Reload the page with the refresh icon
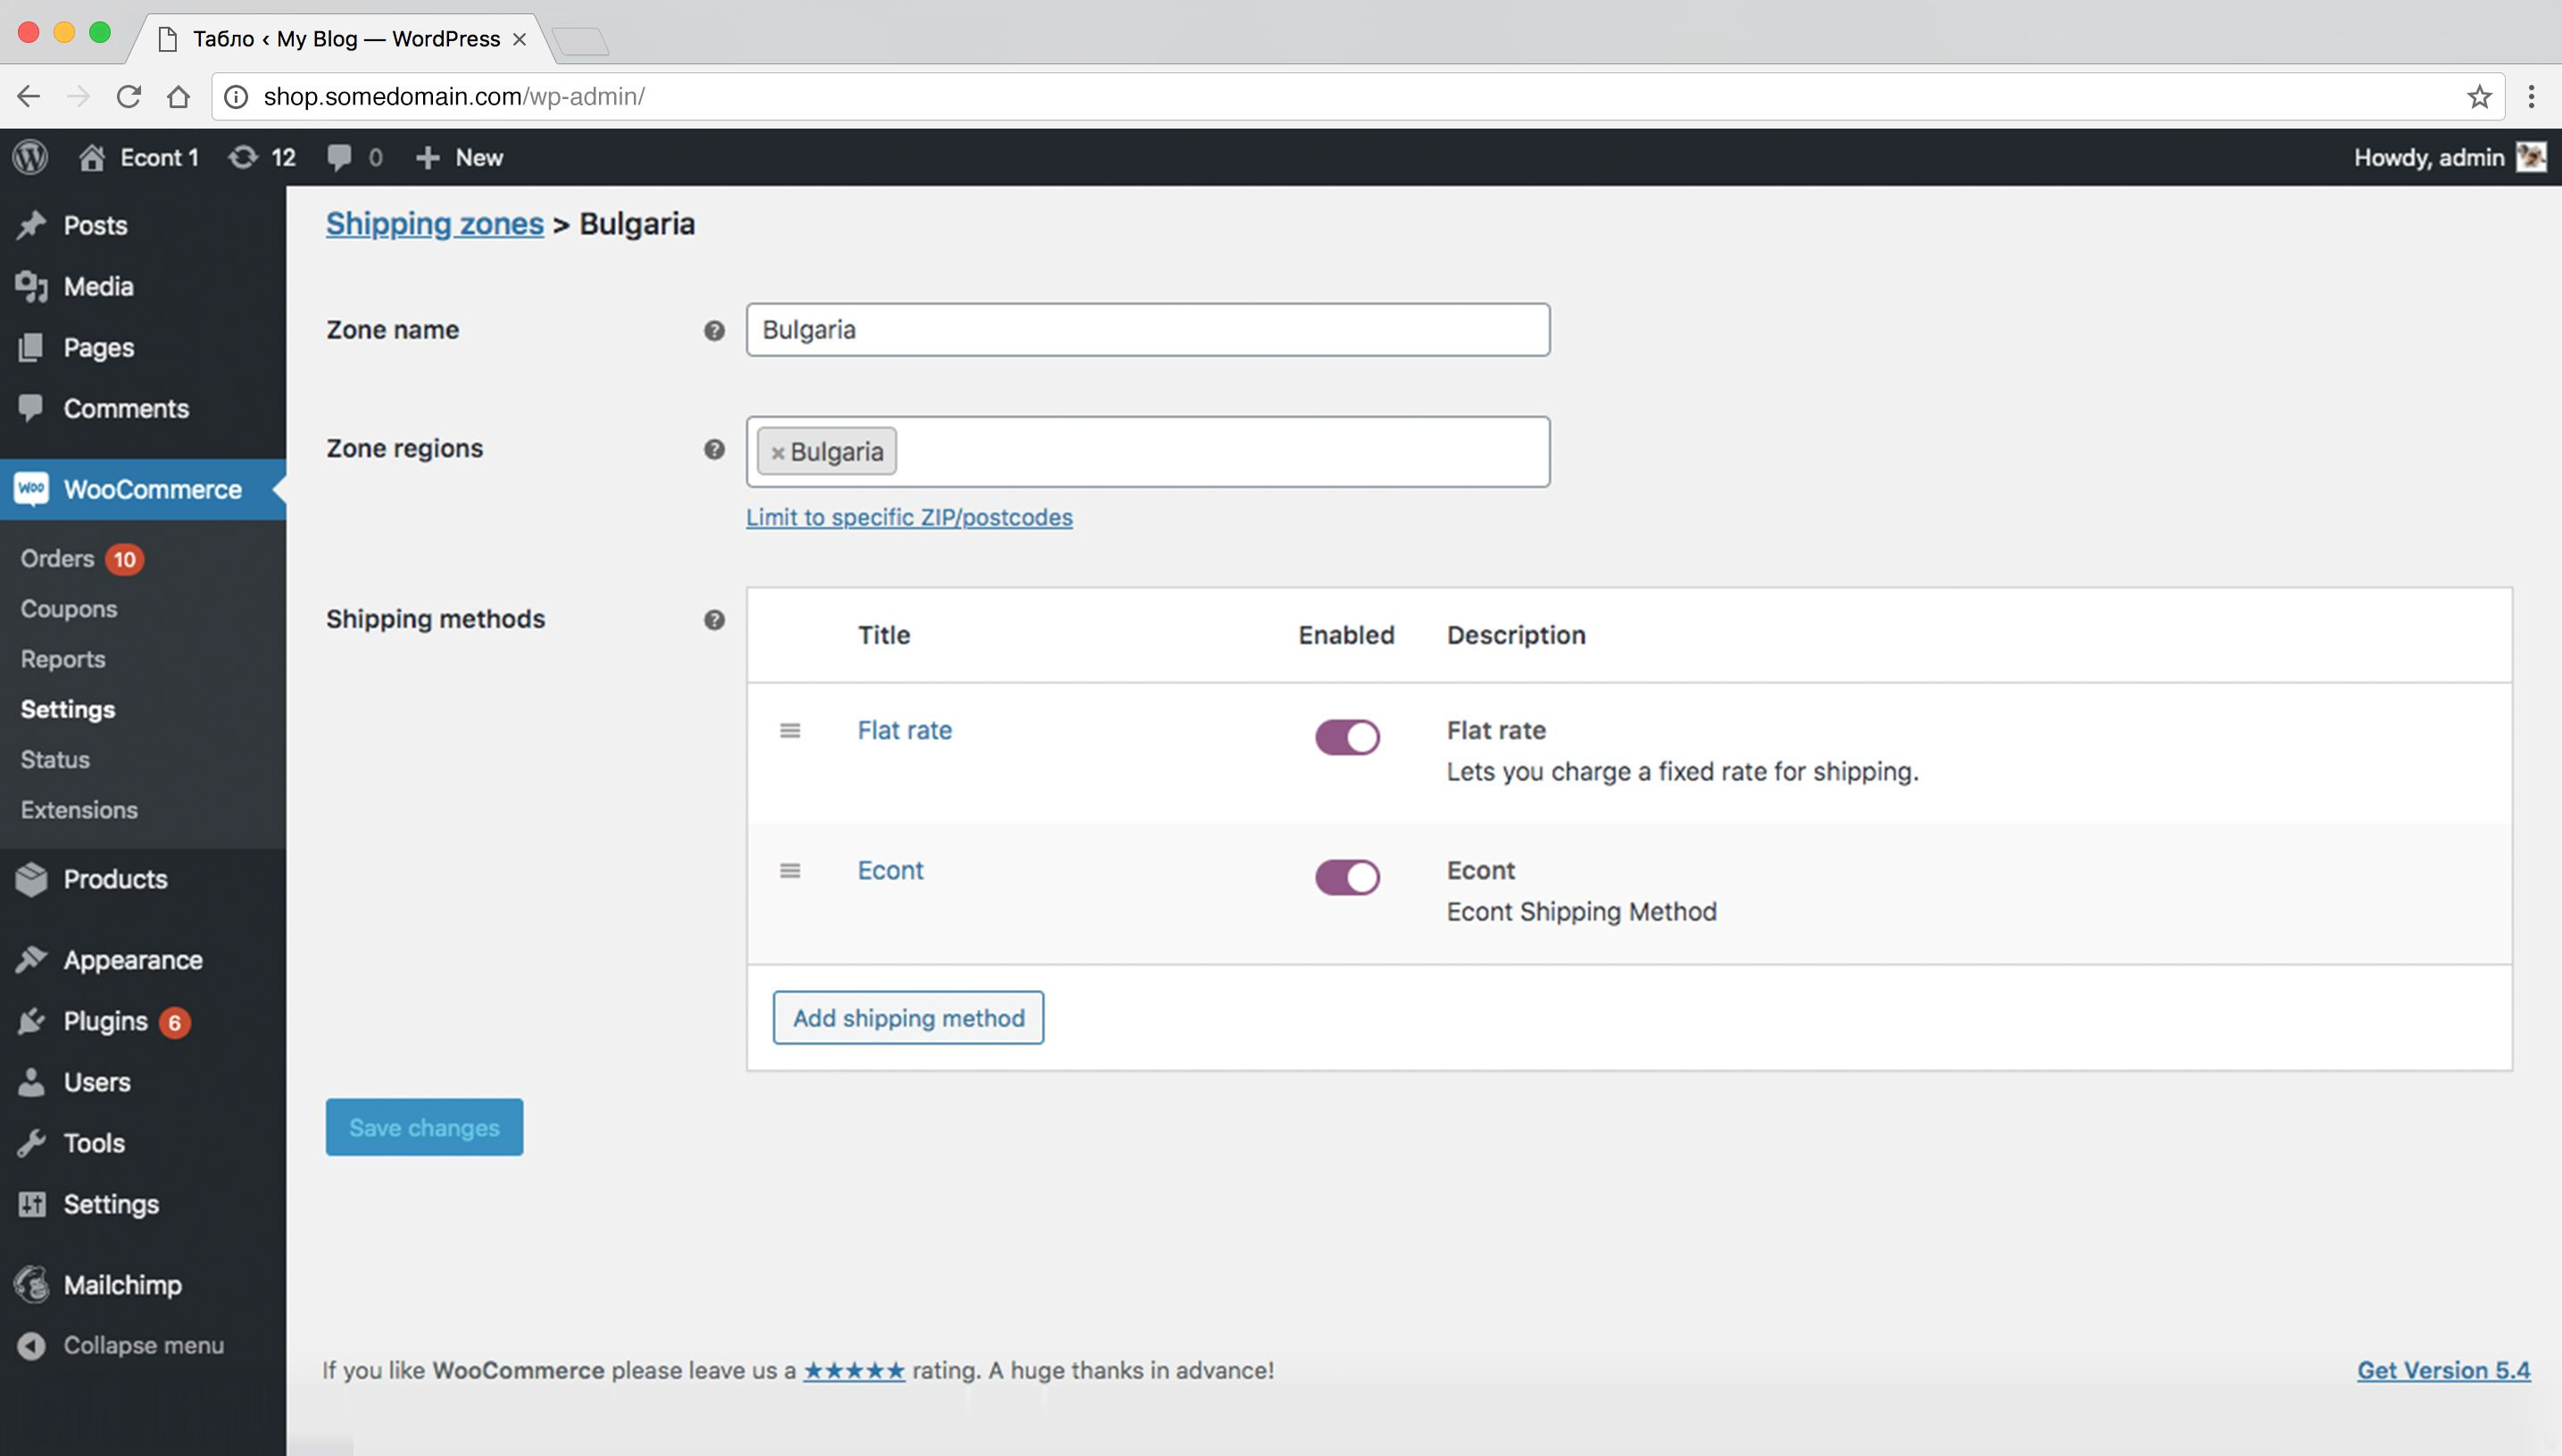The width and height of the screenshot is (2562, 1456). click(129, 96)
